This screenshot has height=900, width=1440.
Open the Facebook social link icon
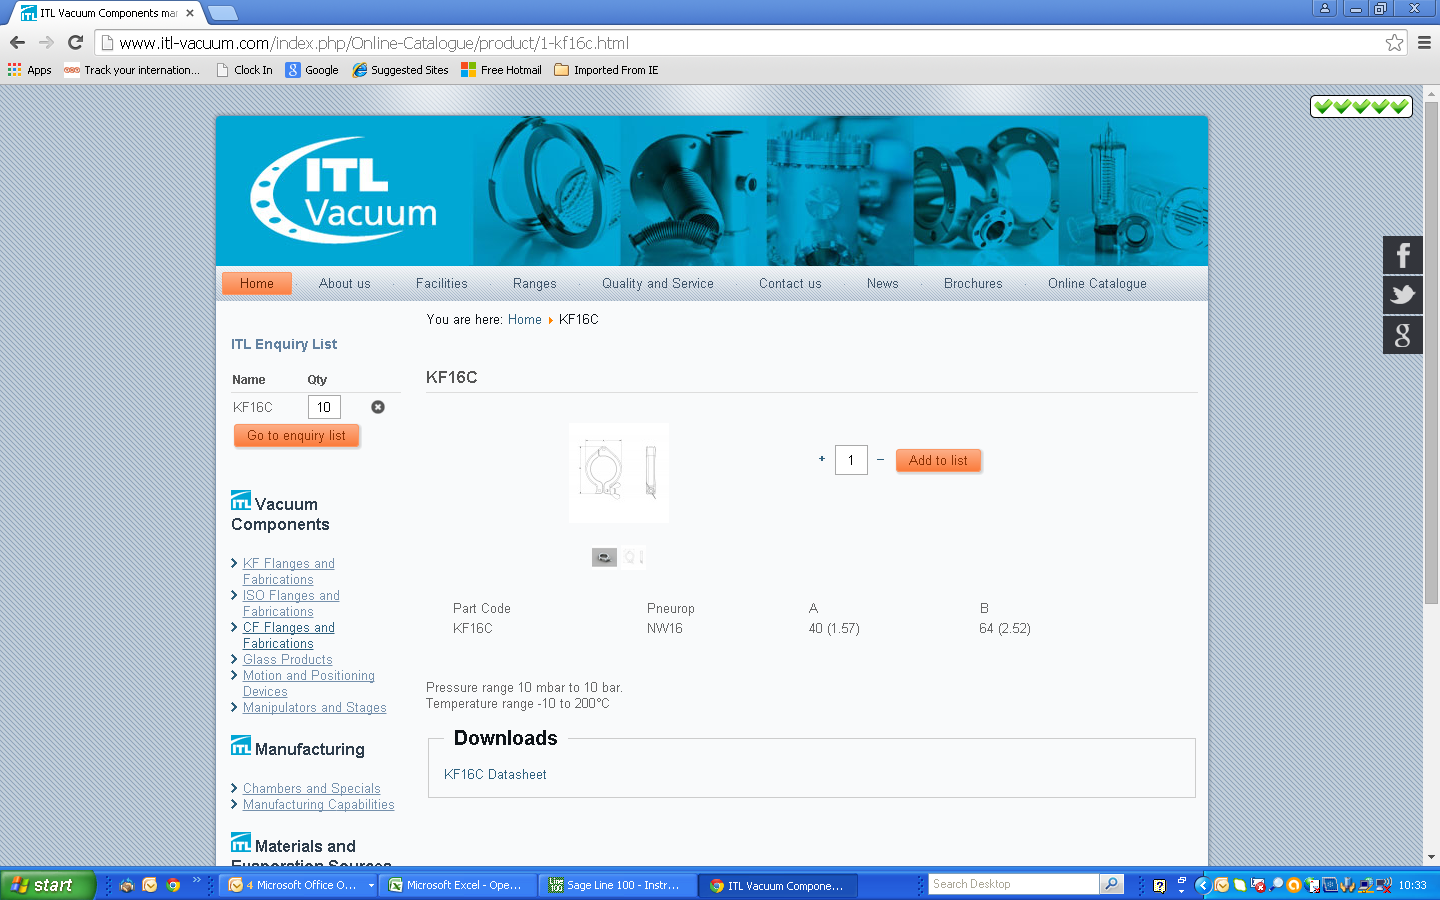[1403, 255]
